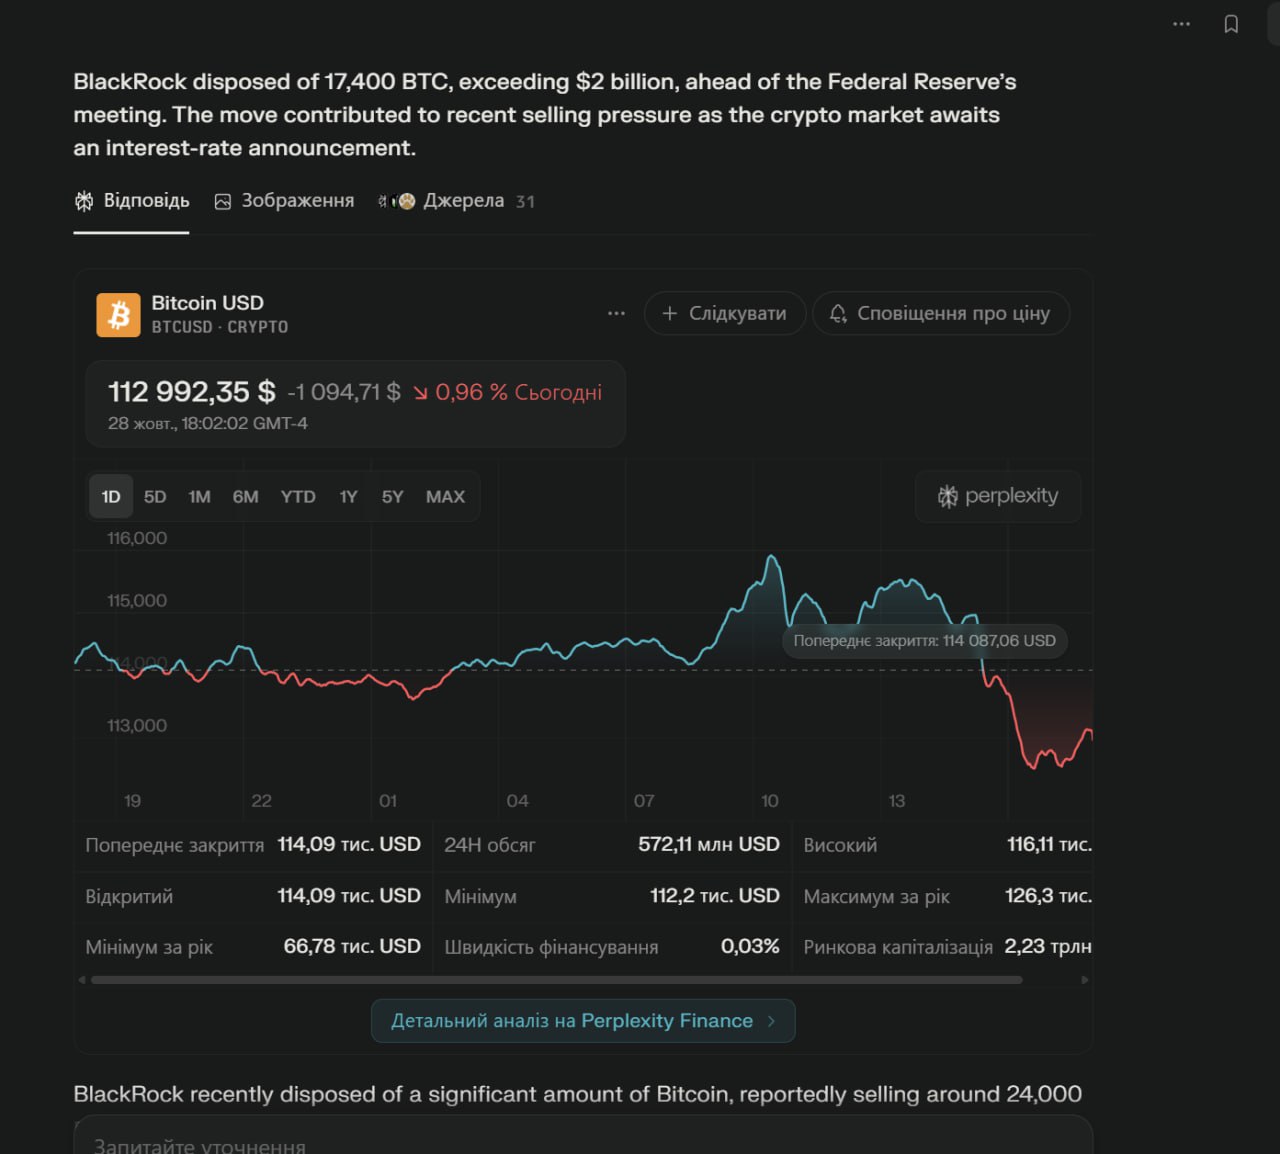Switch to the Відповідь tab
1280x1154 pixels.
pos(132,201)
